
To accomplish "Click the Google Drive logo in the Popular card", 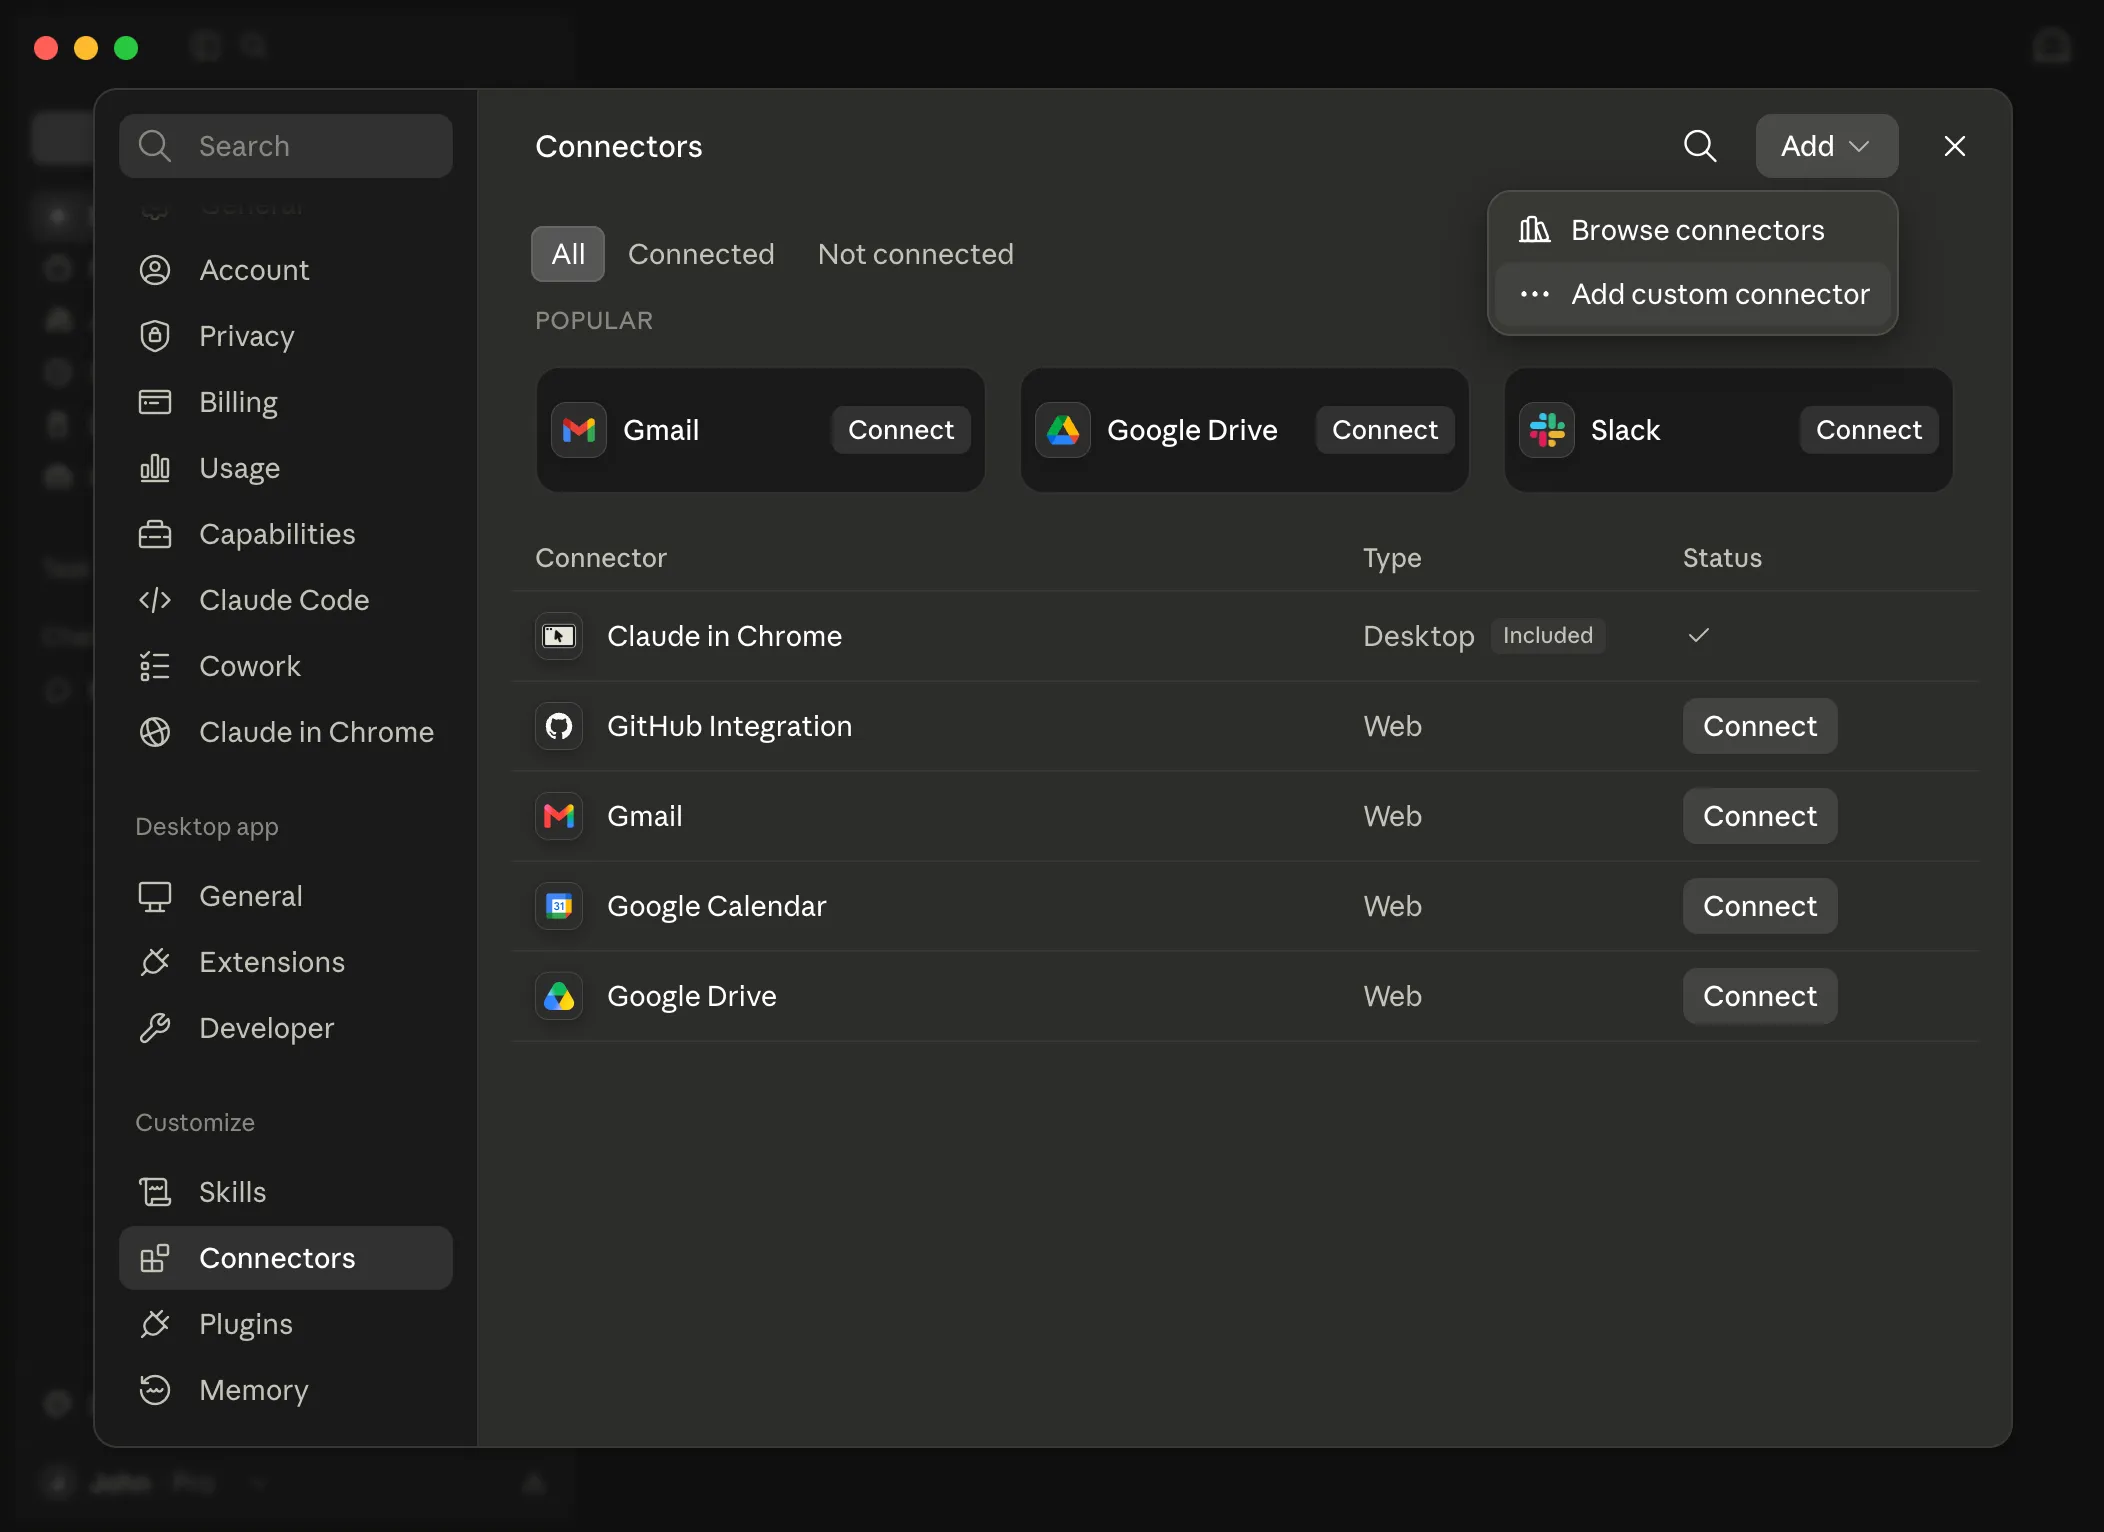I will (x=1063, y=430).
